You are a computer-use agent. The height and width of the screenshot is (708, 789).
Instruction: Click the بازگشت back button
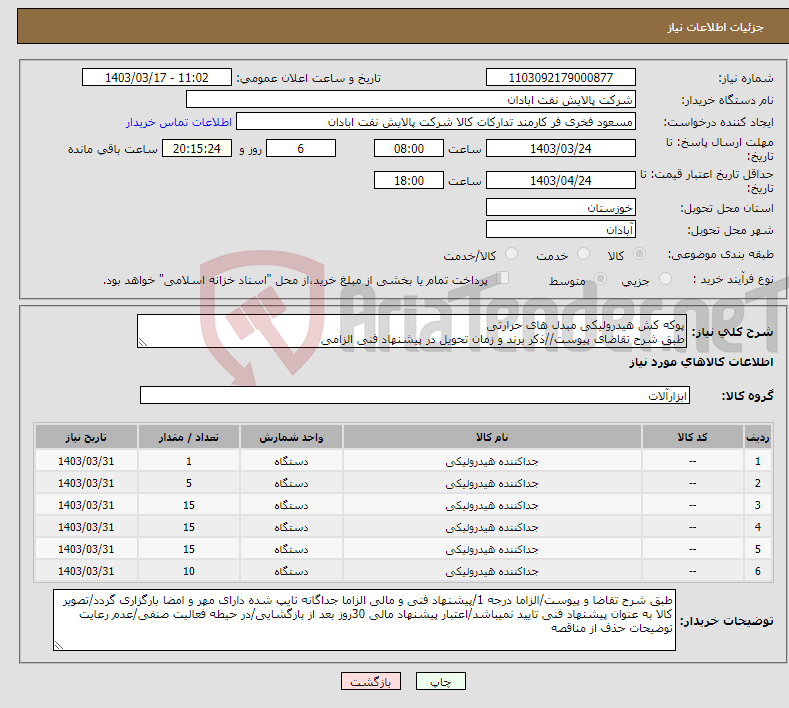(371, 681)
